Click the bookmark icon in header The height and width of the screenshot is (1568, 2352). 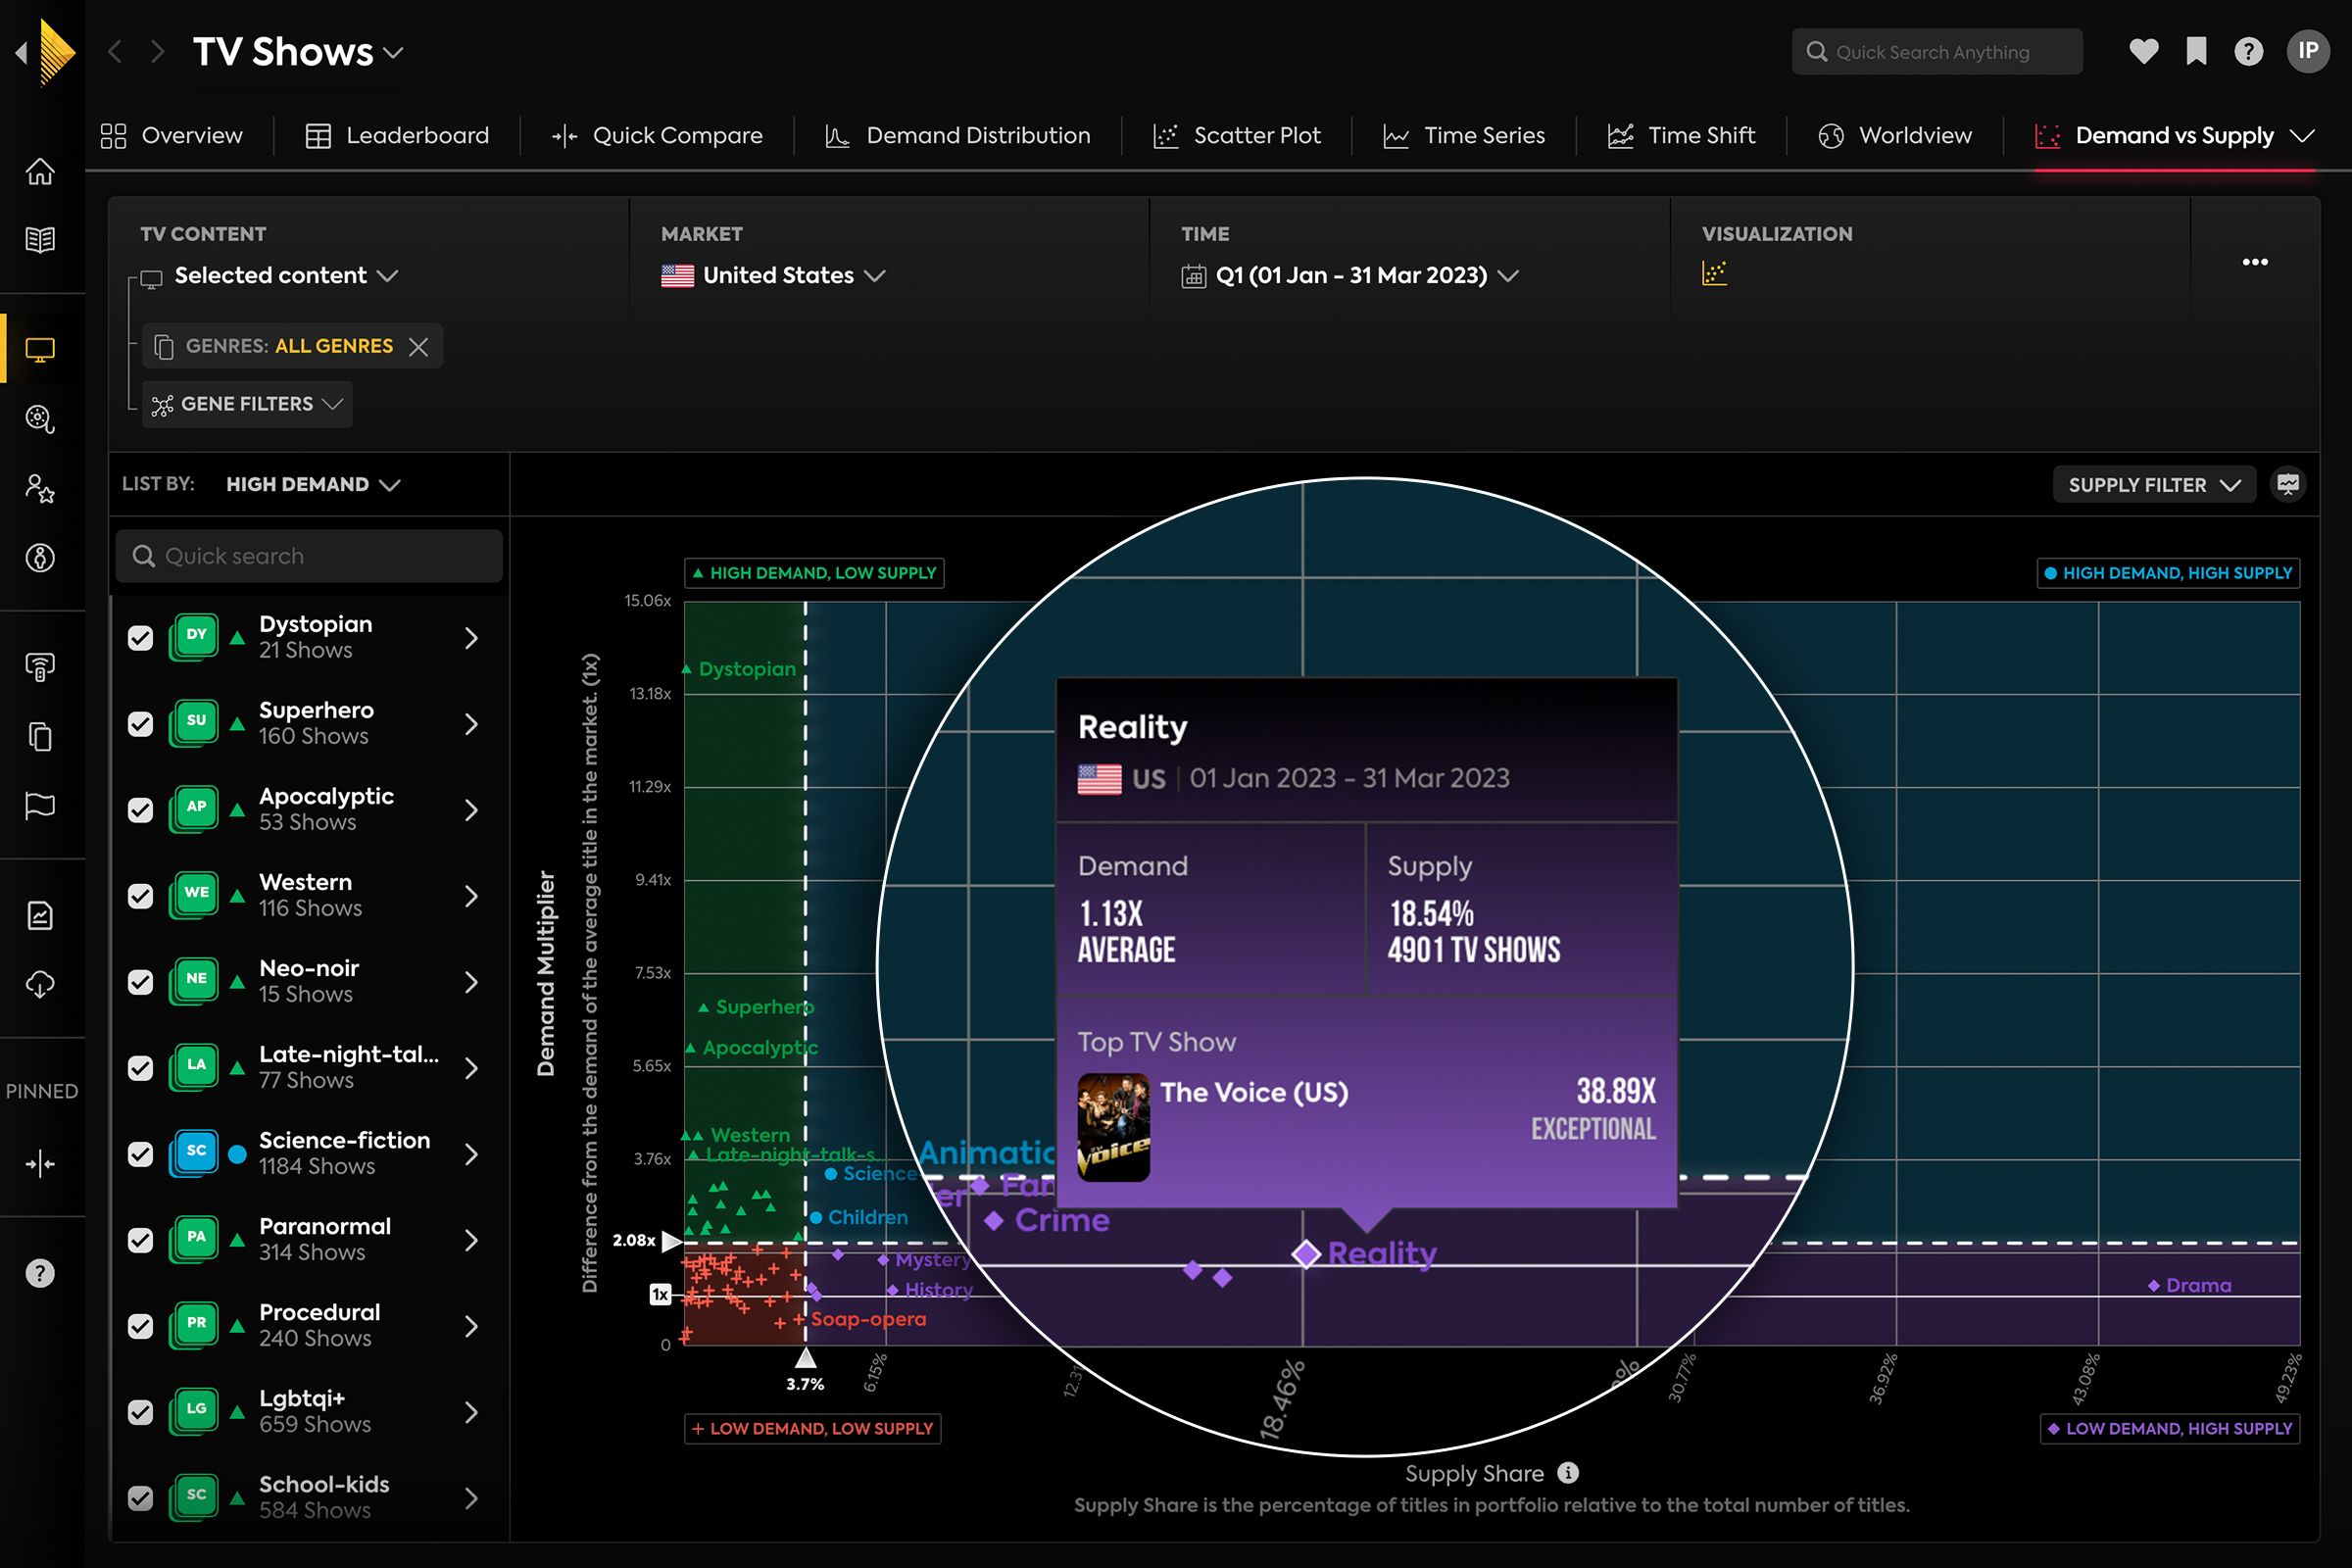[2196, 51]
